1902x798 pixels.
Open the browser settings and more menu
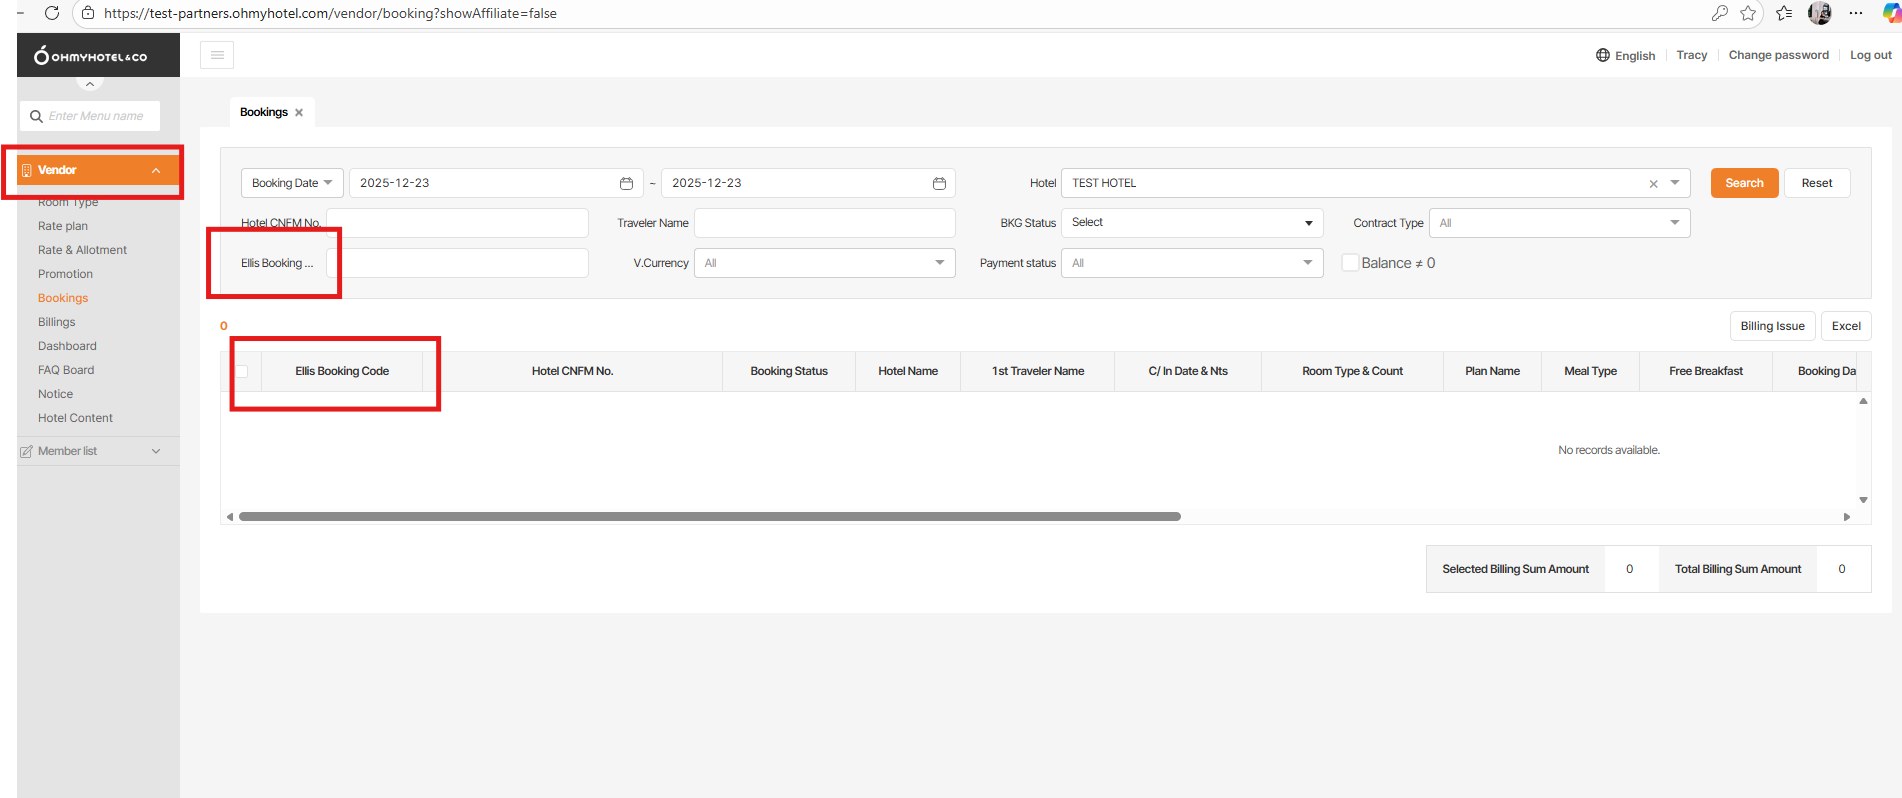pos(1856,13)
